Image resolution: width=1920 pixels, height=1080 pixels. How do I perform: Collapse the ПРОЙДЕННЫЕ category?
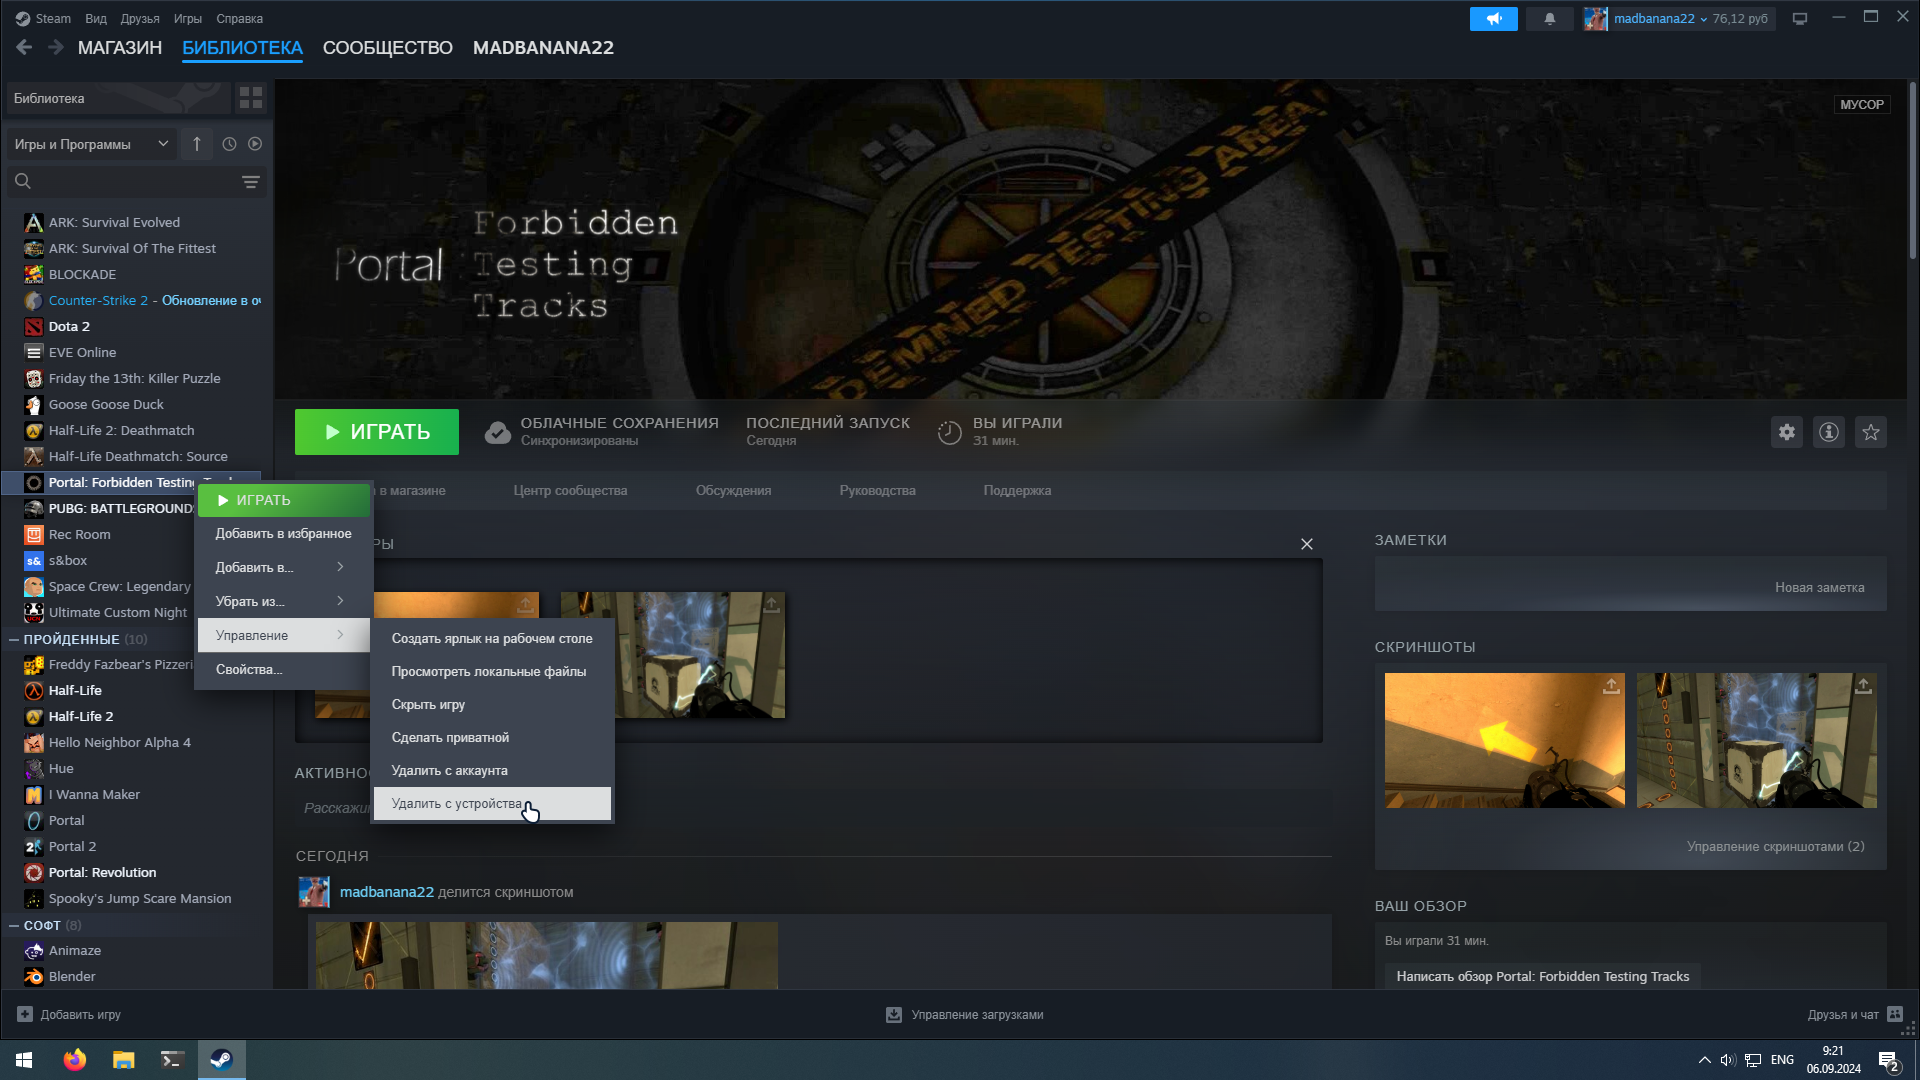pos(14,639)
